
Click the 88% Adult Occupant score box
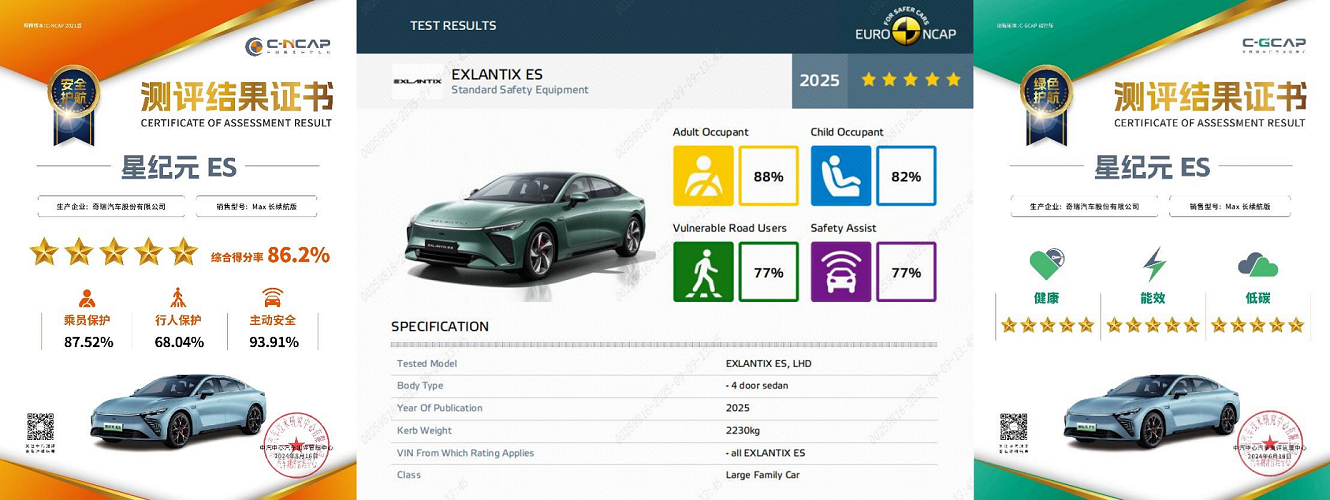pyautogui.click(x=768, y=176)
